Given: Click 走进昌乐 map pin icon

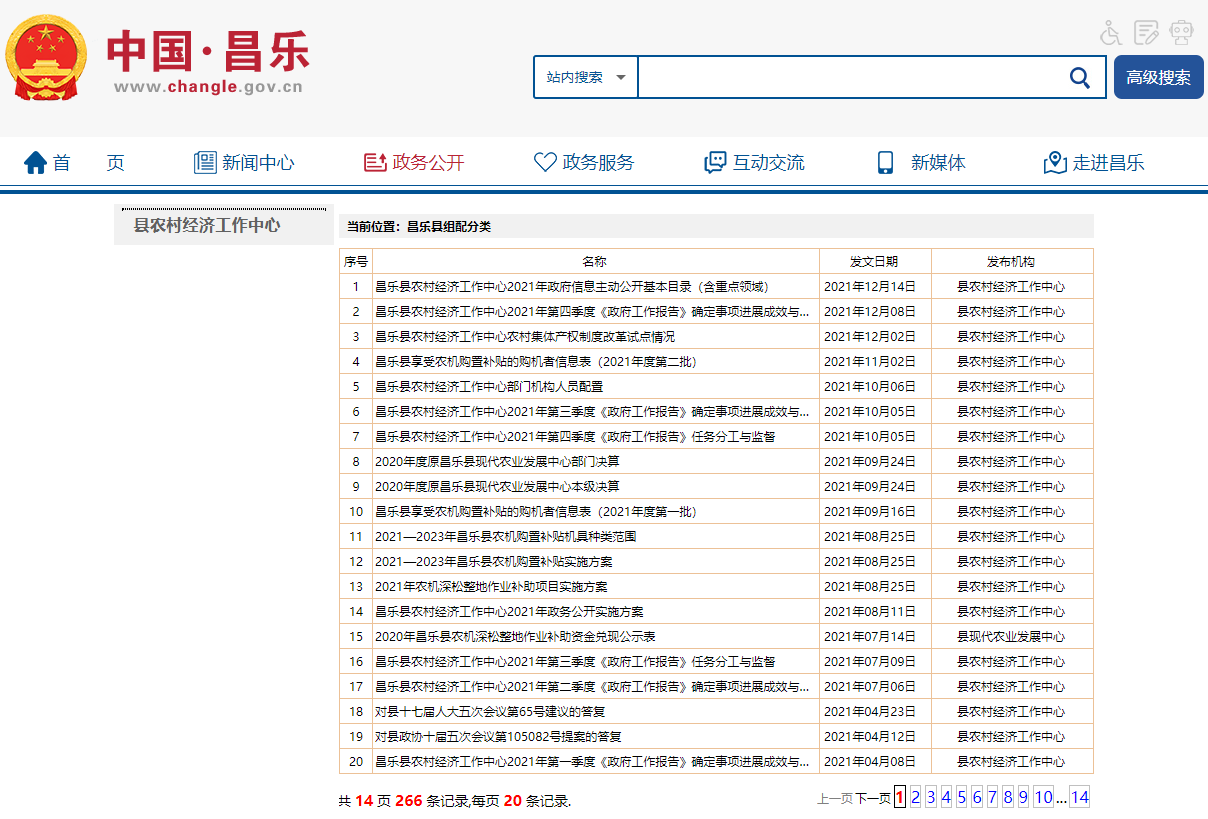Looking at the screenshot, I should coord(1055,163).
